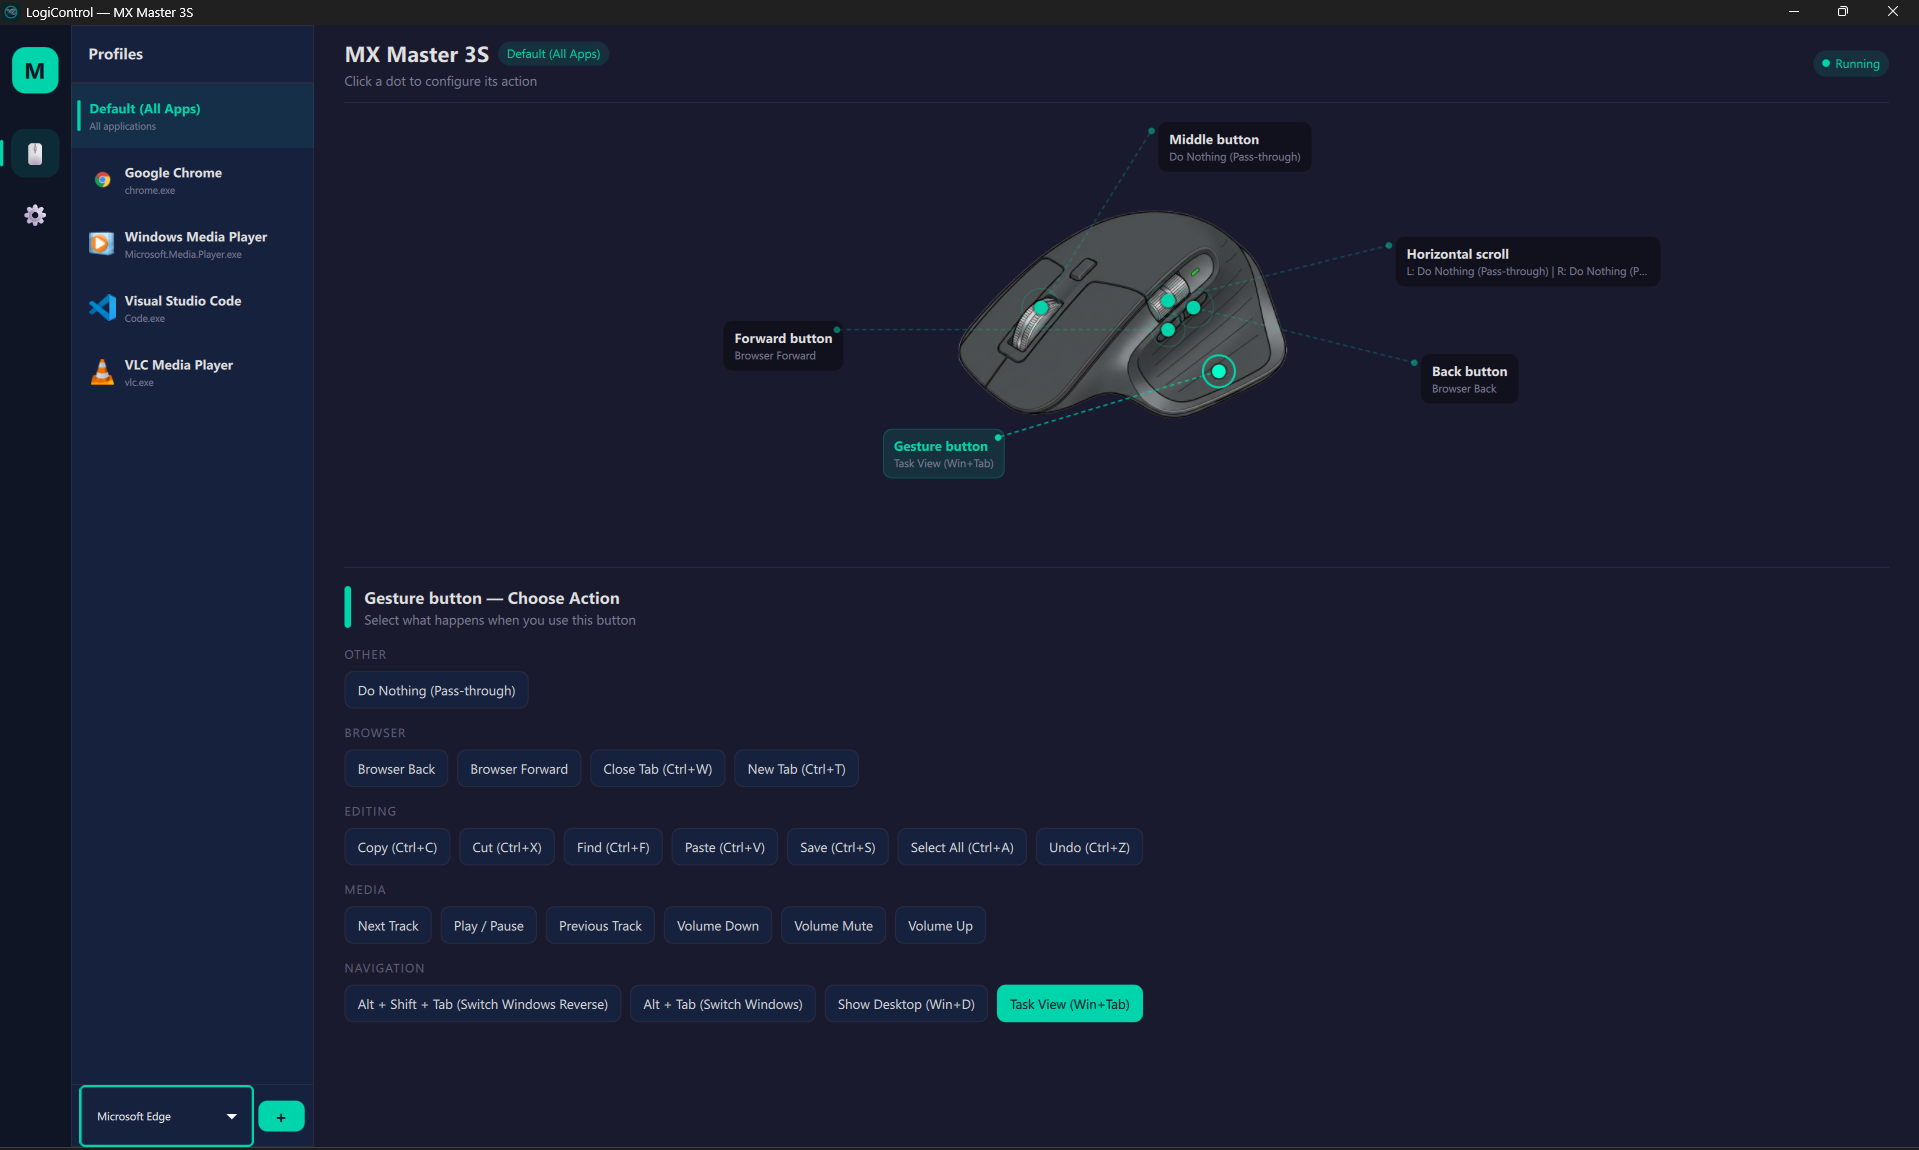The width and height of the screenshot is (1919, 1150).
Task: Click the Visual Studio Code icon
Action: click(x=102, y=308)
